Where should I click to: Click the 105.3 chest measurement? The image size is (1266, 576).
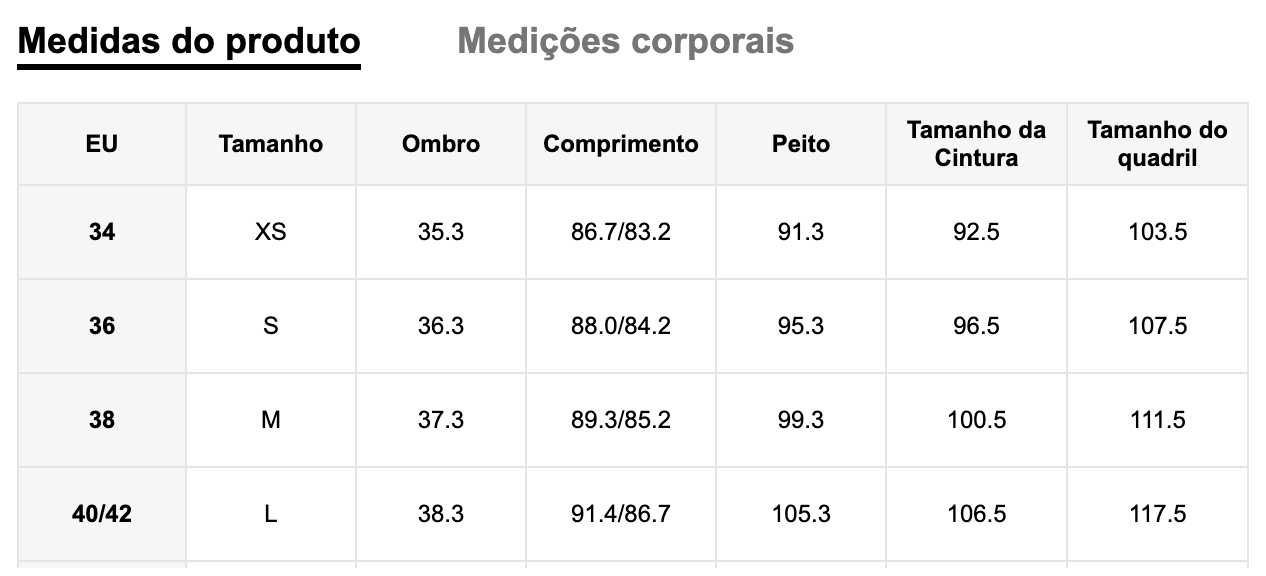click(x=801, y=514)
